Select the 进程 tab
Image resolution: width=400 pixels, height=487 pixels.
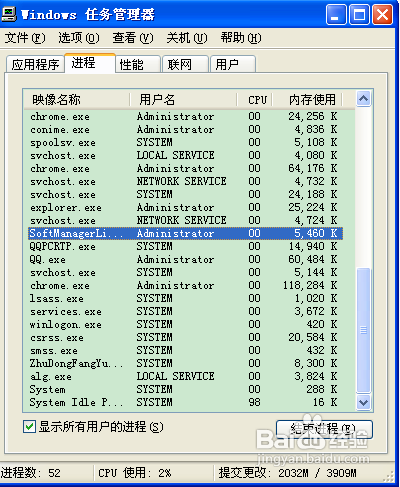click(x=90, y=63)
